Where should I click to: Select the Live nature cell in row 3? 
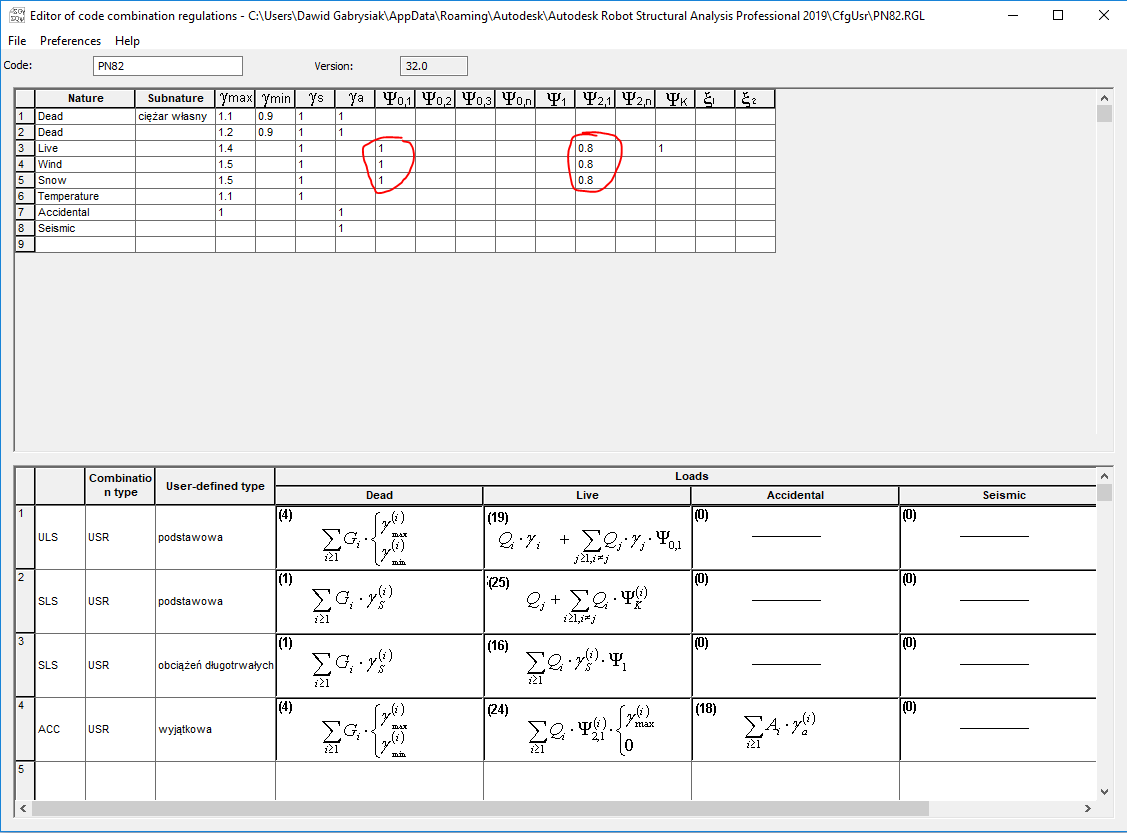pos(86,148)
